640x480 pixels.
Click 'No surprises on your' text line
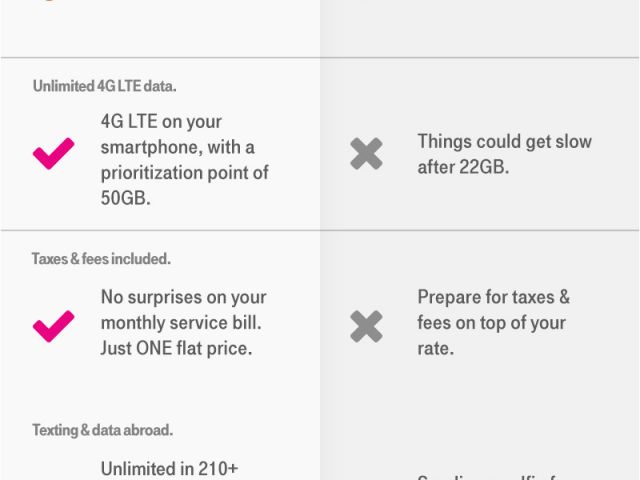click(183, 297)
